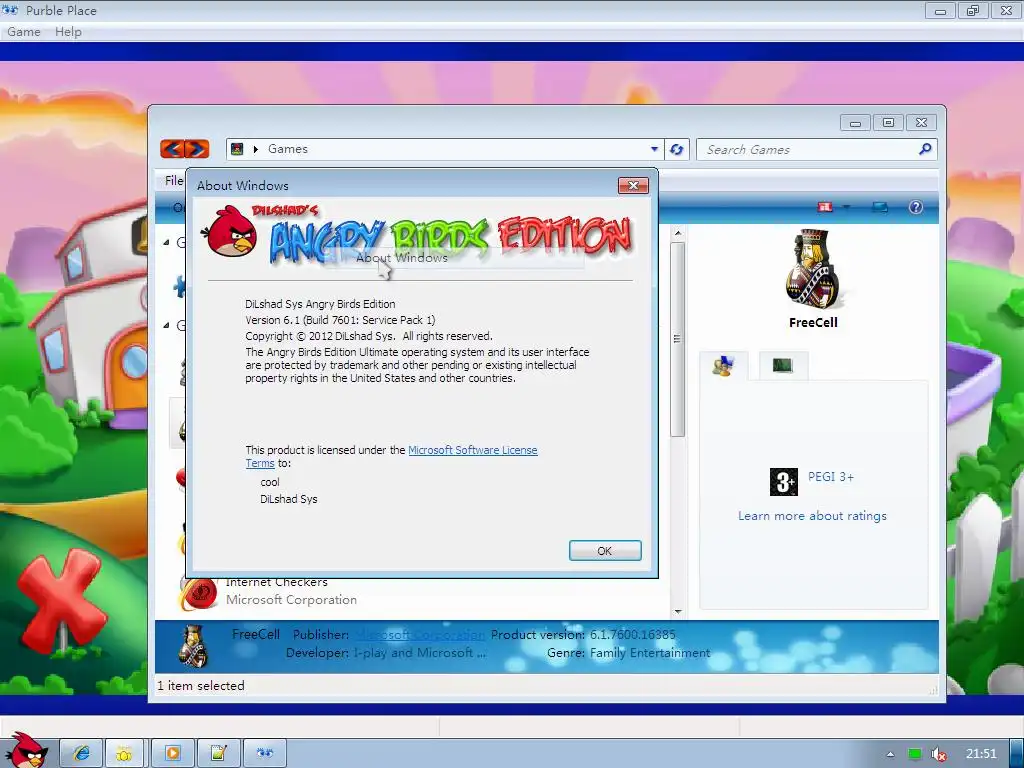
Task: Click the games list scrollbar thumb
Action: (x=677, y=340)
